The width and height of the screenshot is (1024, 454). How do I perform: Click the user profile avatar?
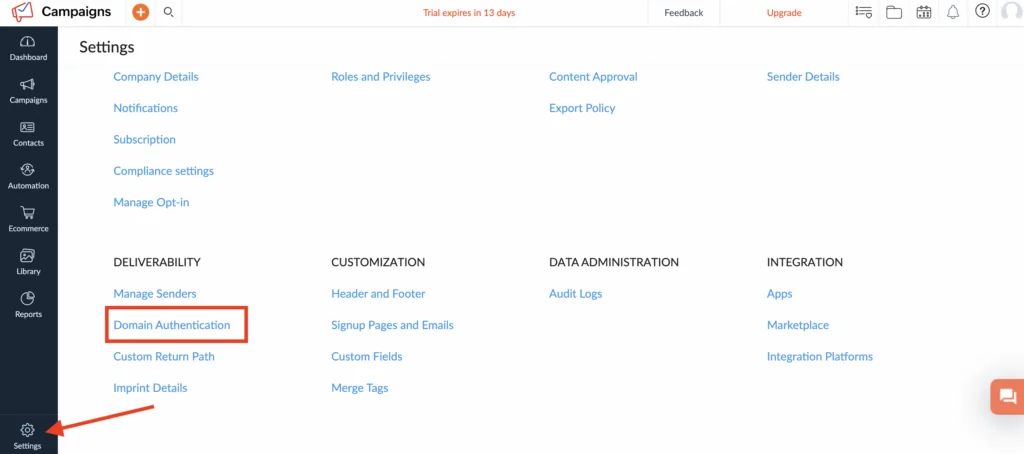pos(1012,12)
